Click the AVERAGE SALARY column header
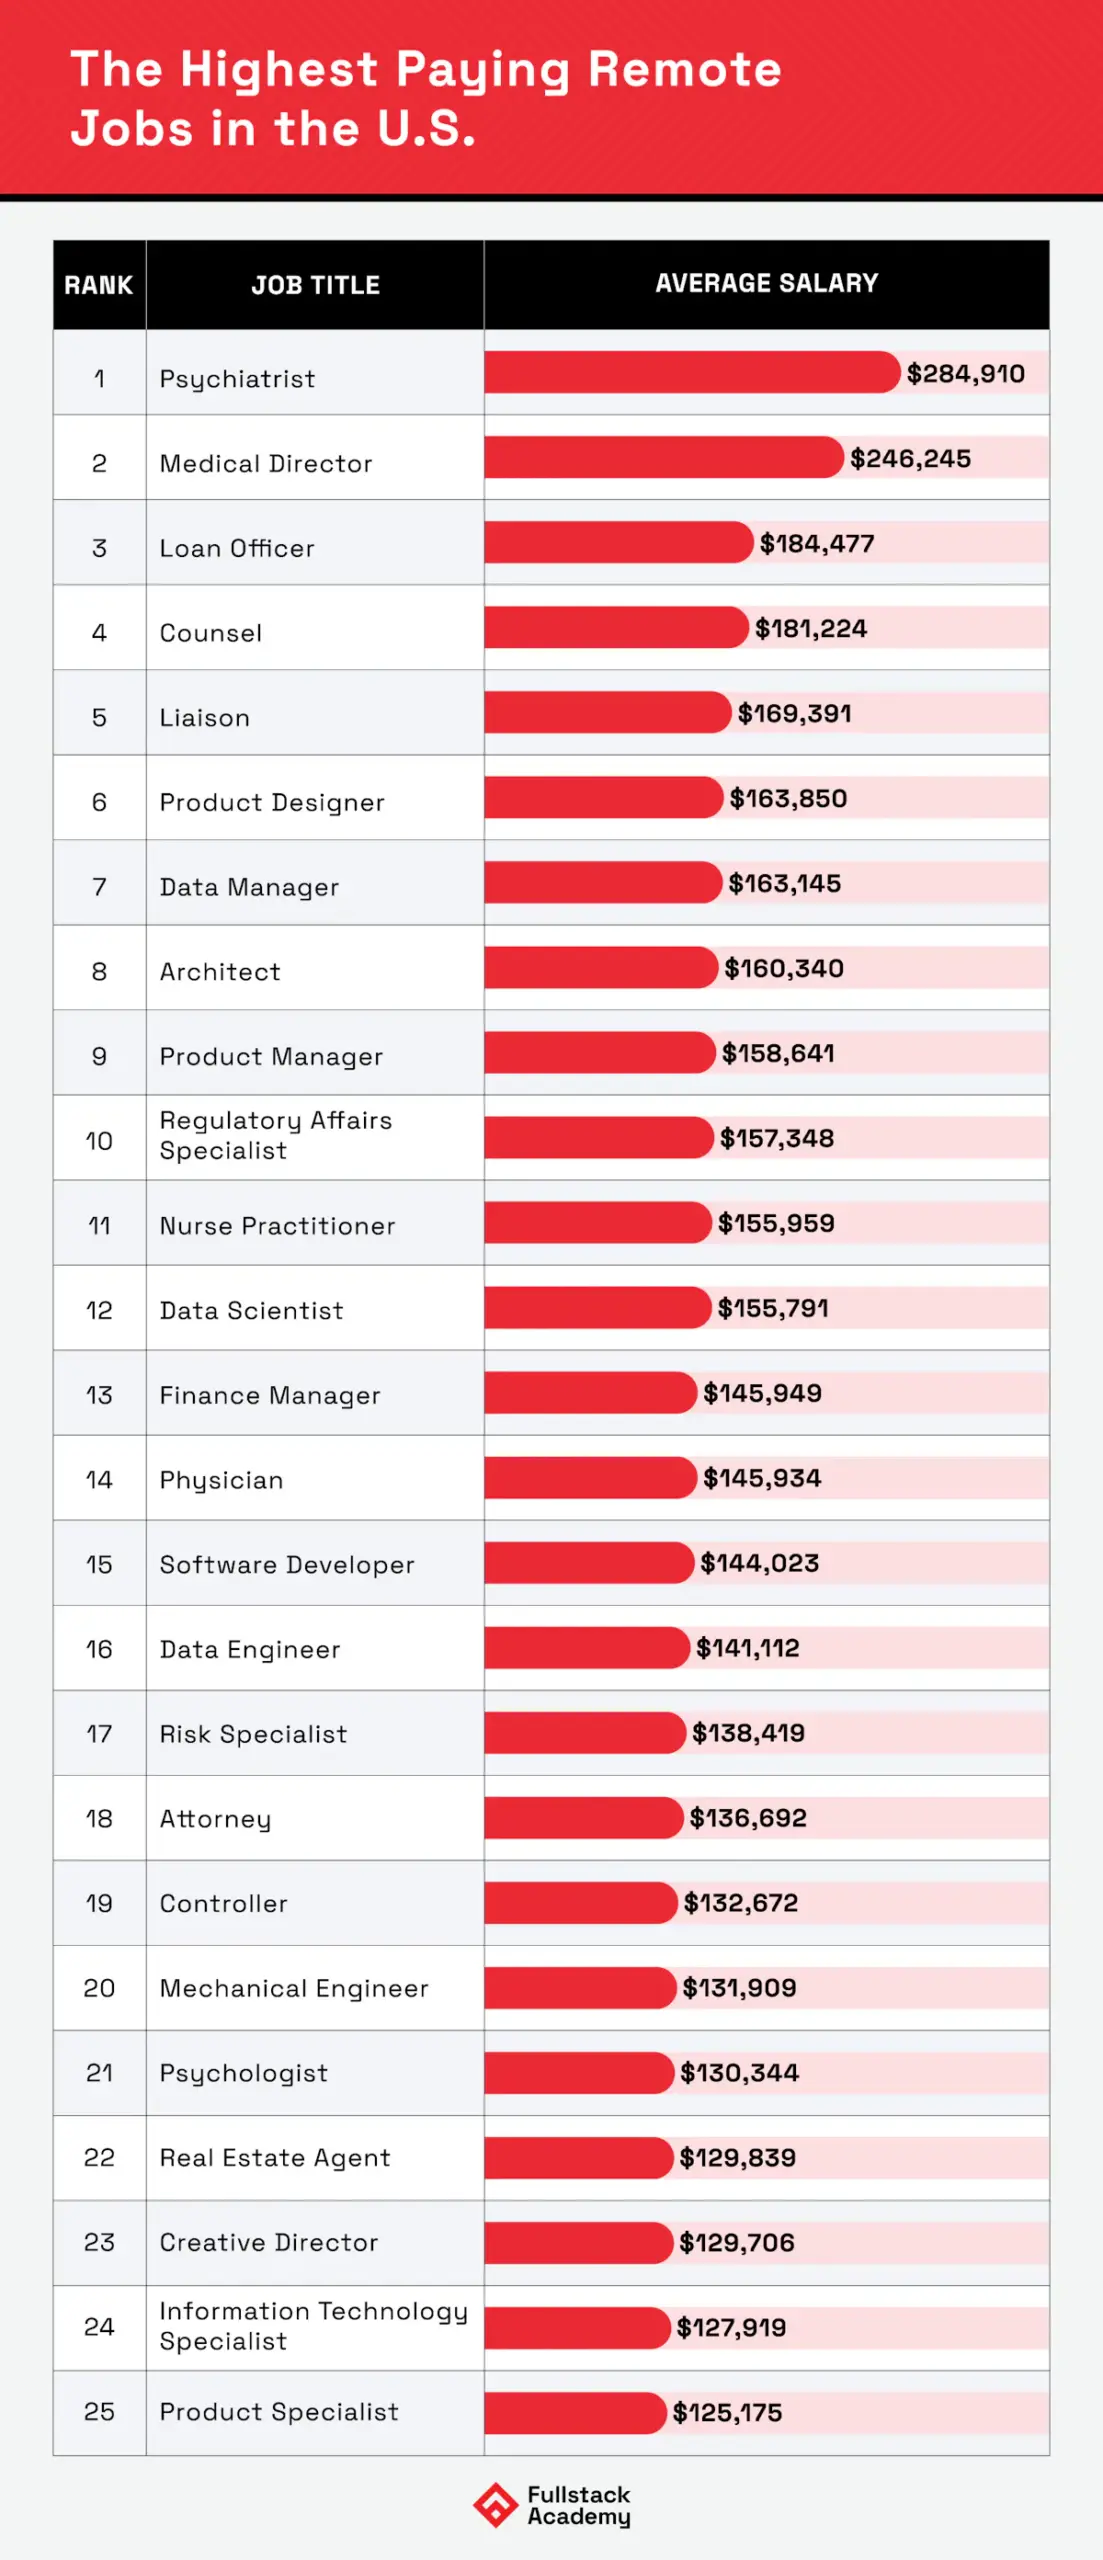 click(x=766, y=283)
